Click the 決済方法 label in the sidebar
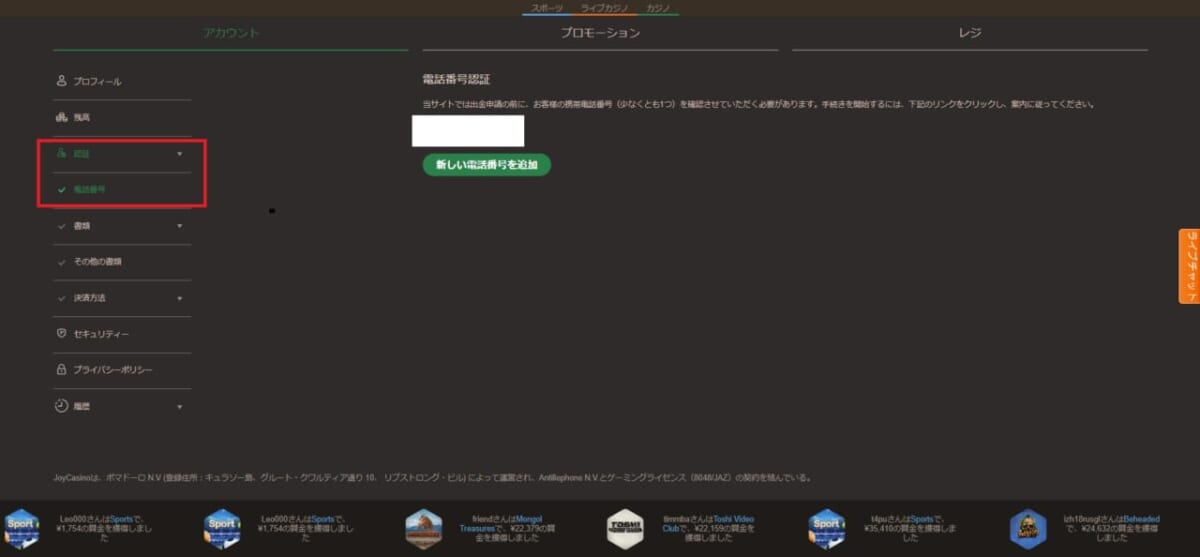The image size is (1200, 557). 90,298
